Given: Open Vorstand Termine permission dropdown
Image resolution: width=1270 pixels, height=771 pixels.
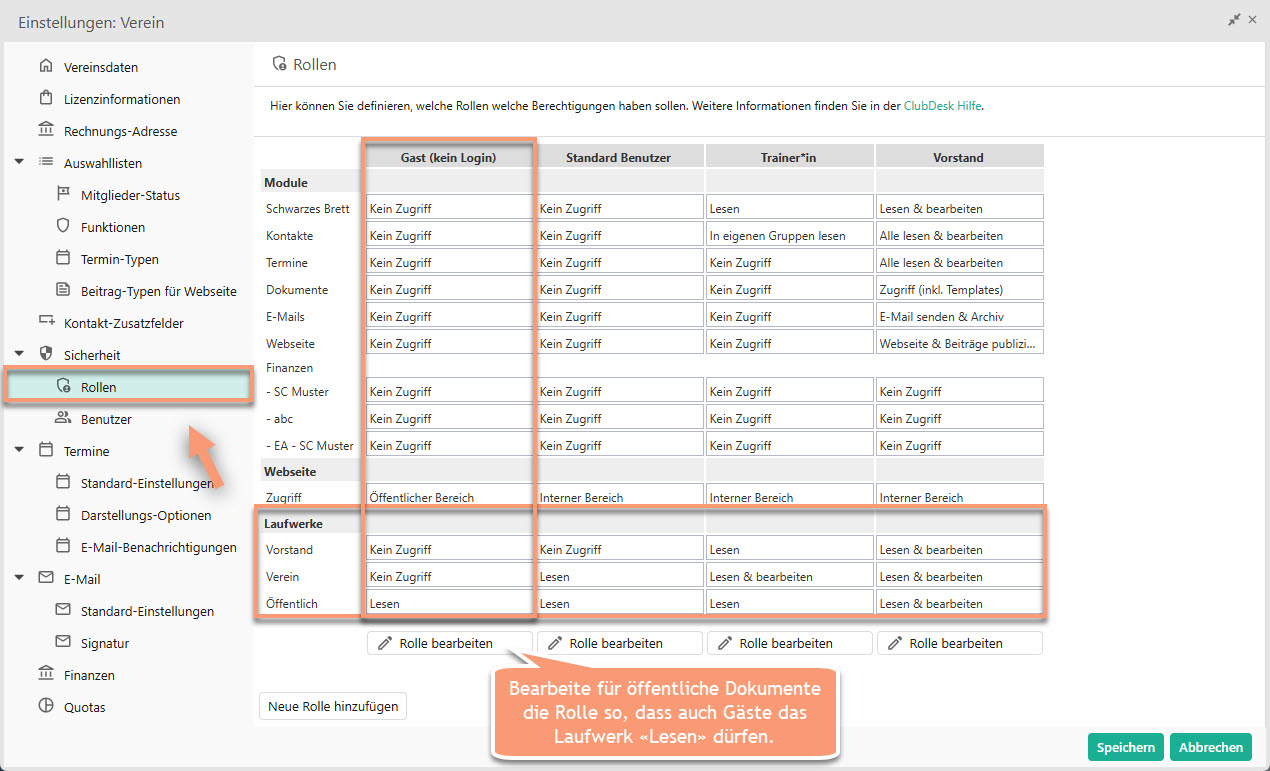Looking at the screenshot, I should (x=960, y=262).
